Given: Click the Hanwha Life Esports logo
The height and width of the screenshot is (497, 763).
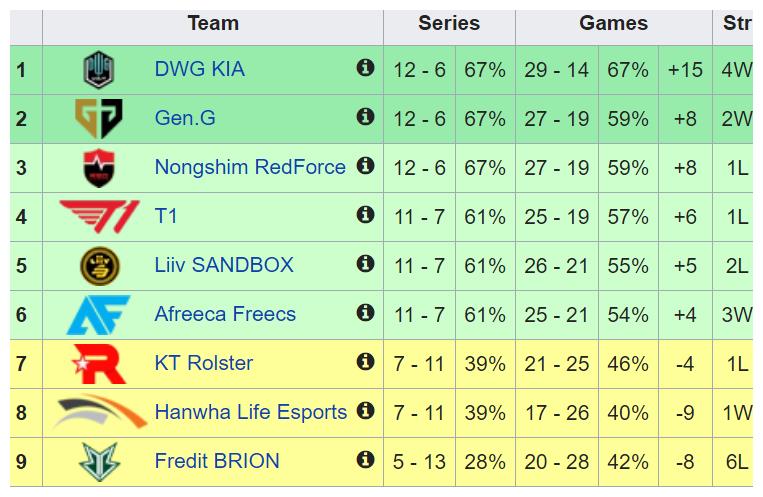Looking at the screenshot, I should 101,412.
